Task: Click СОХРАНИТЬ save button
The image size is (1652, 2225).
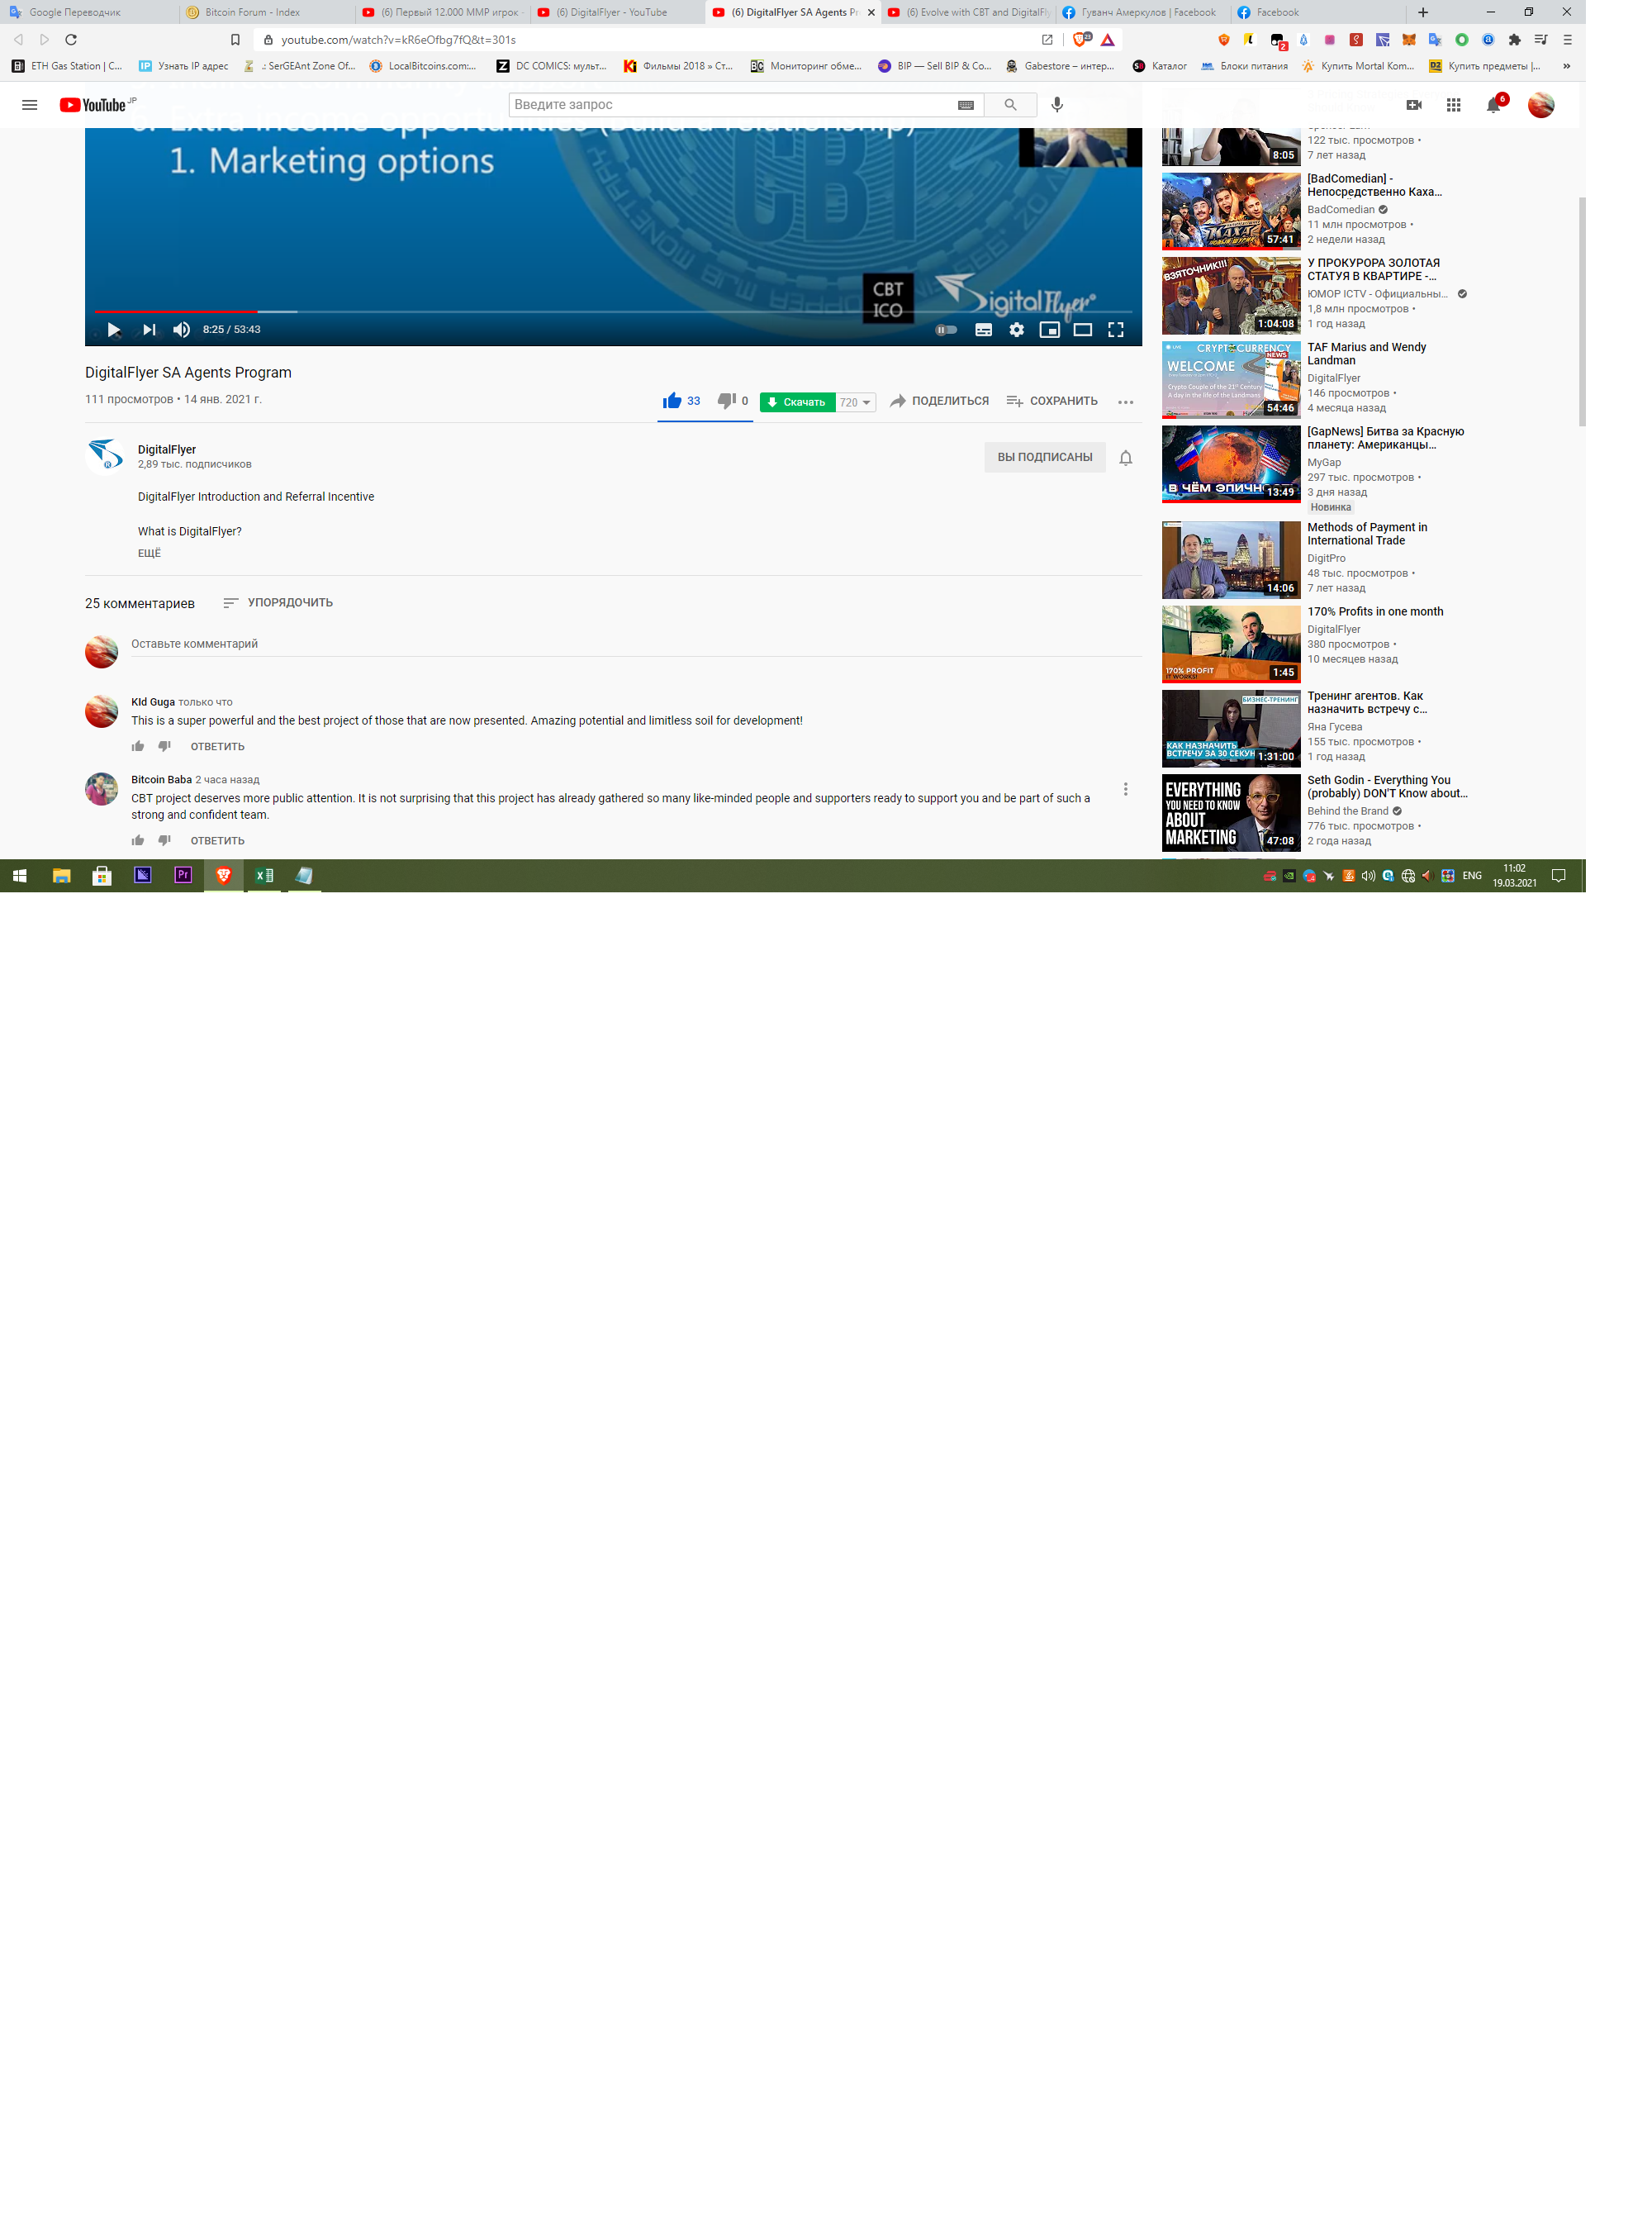Action: coord(1052,401)
